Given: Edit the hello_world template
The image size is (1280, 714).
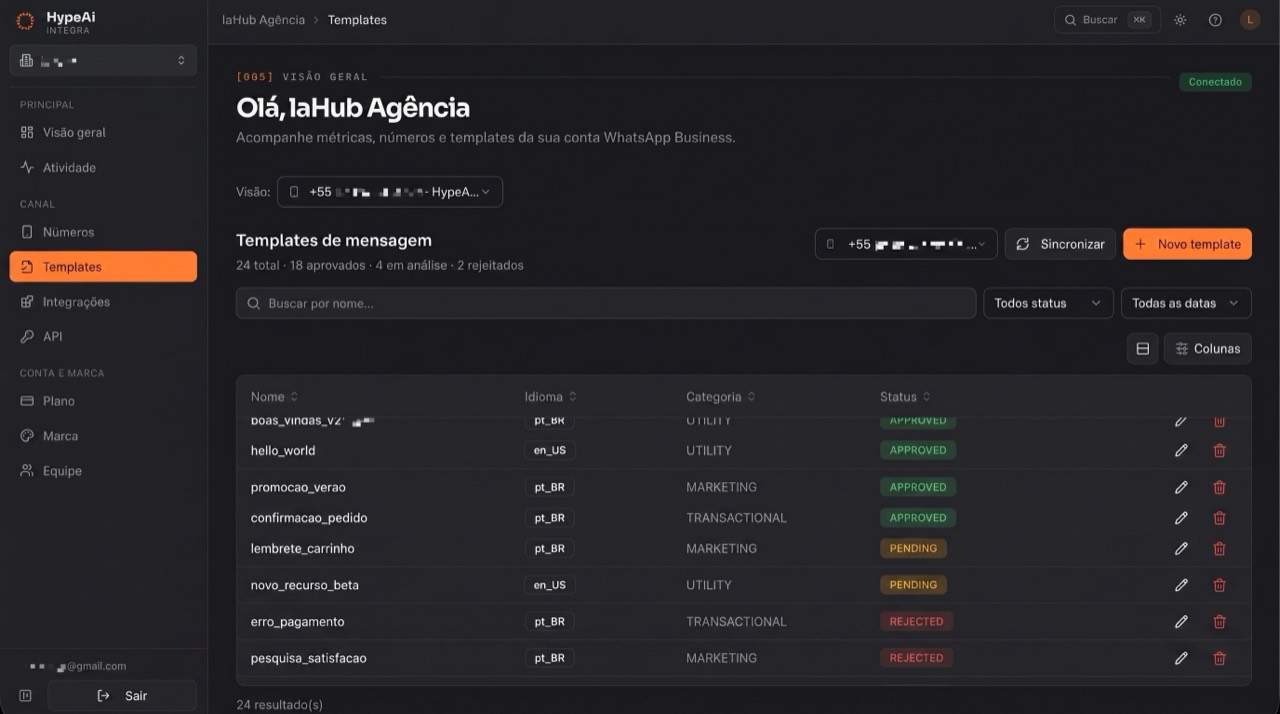Looking at the screenshot, I should (x=1181, y=451).
